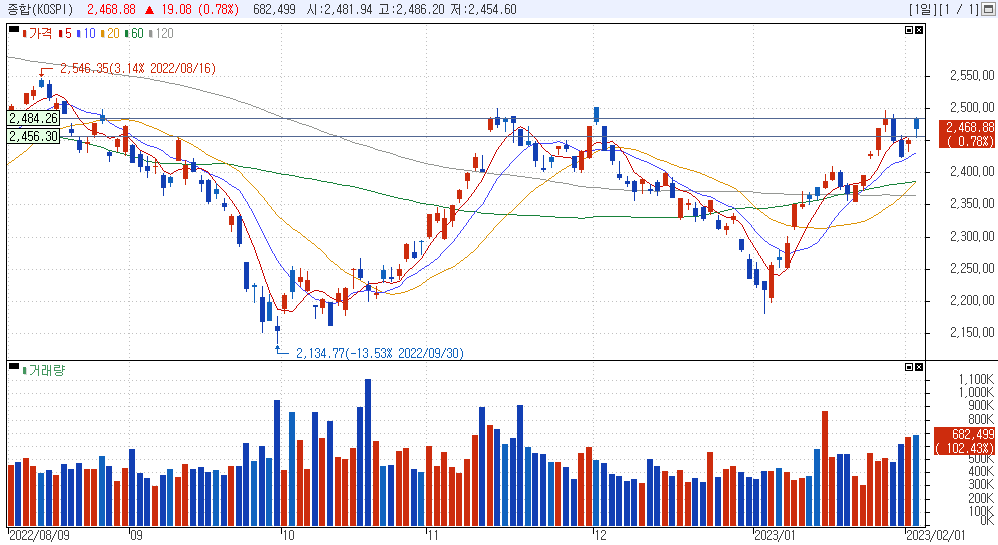Click the 2023/02/01 end date label
This screenshot has height=545, width=998.
tap(936, 535)
